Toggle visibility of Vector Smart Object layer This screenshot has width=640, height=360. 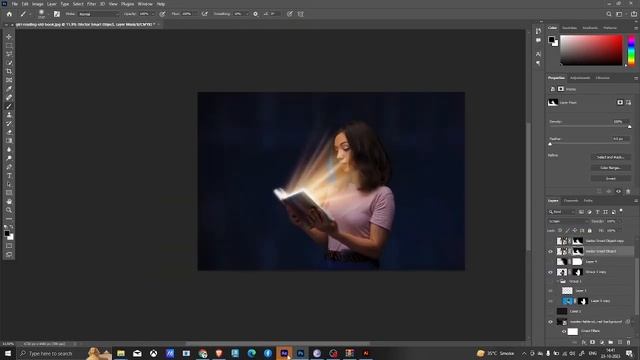550,251
